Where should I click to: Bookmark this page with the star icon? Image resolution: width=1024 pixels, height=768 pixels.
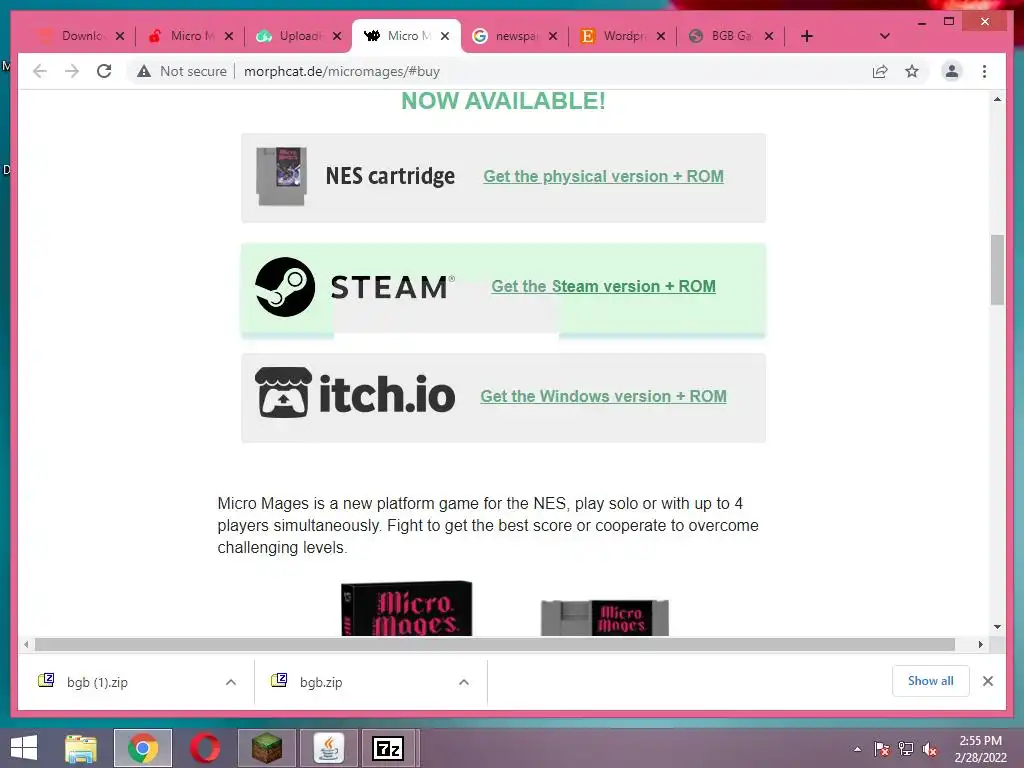[x=912, y=71]
